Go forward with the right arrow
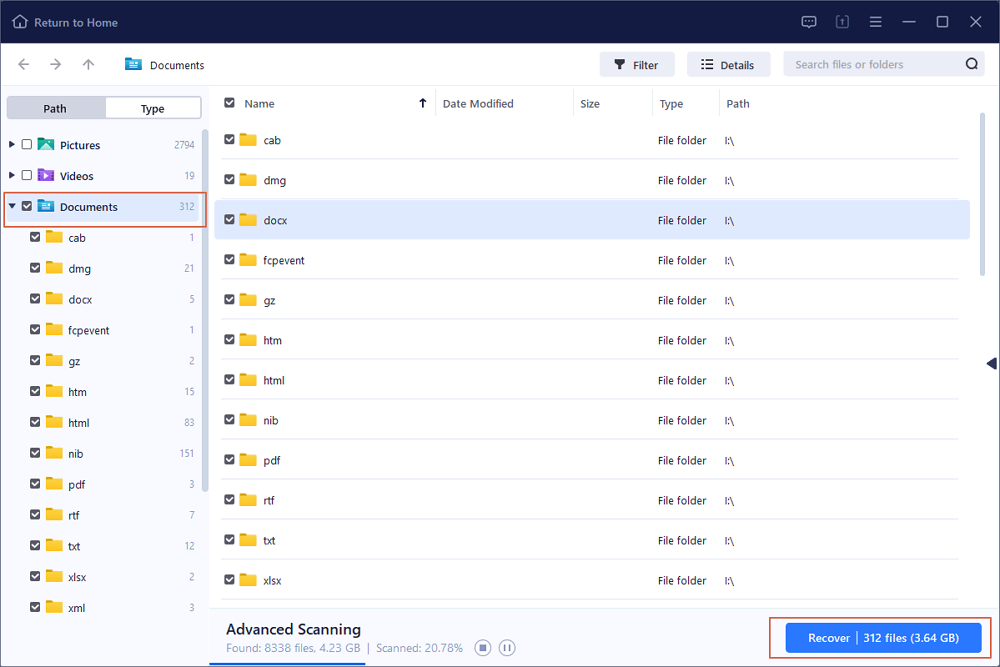Viewport: 1000px width, 667px height. pos(55,64)
